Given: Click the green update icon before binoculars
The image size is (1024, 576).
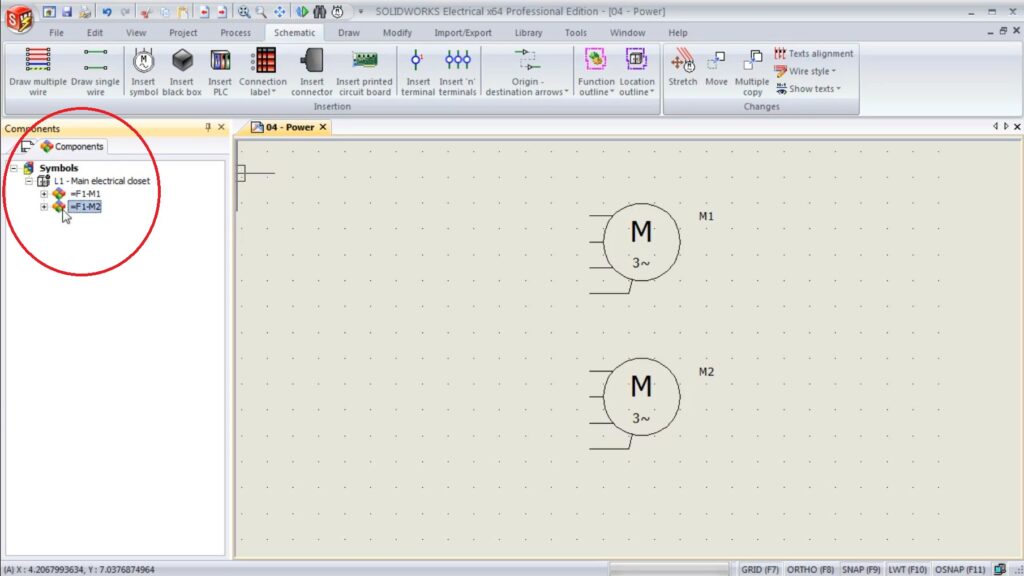Looking at the screenshot, I should pyautogui.click(x=302, y=12).
